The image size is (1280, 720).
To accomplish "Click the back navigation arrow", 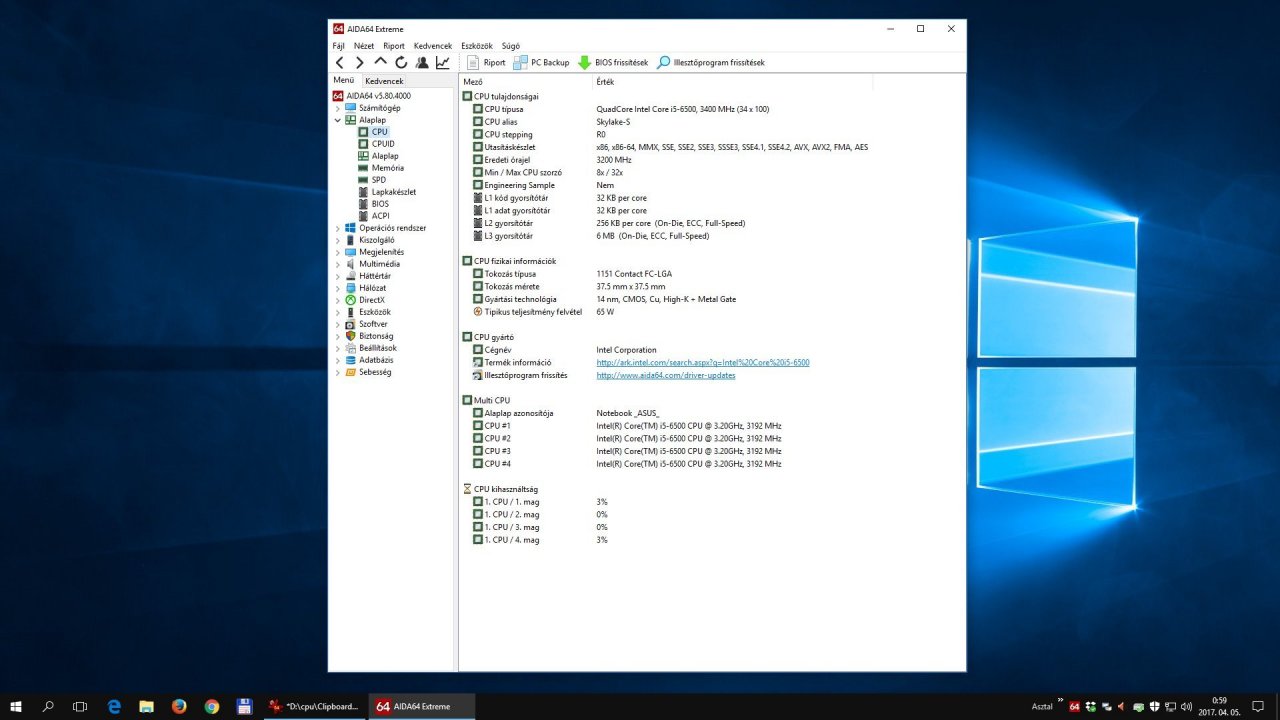I will pyautogui.click(x=340, y=62).
